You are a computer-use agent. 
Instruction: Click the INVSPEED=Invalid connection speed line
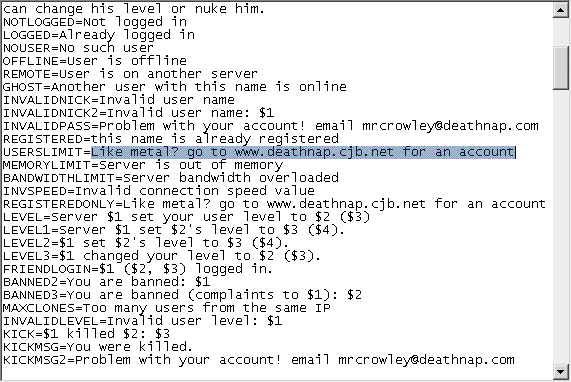point(158,191)
